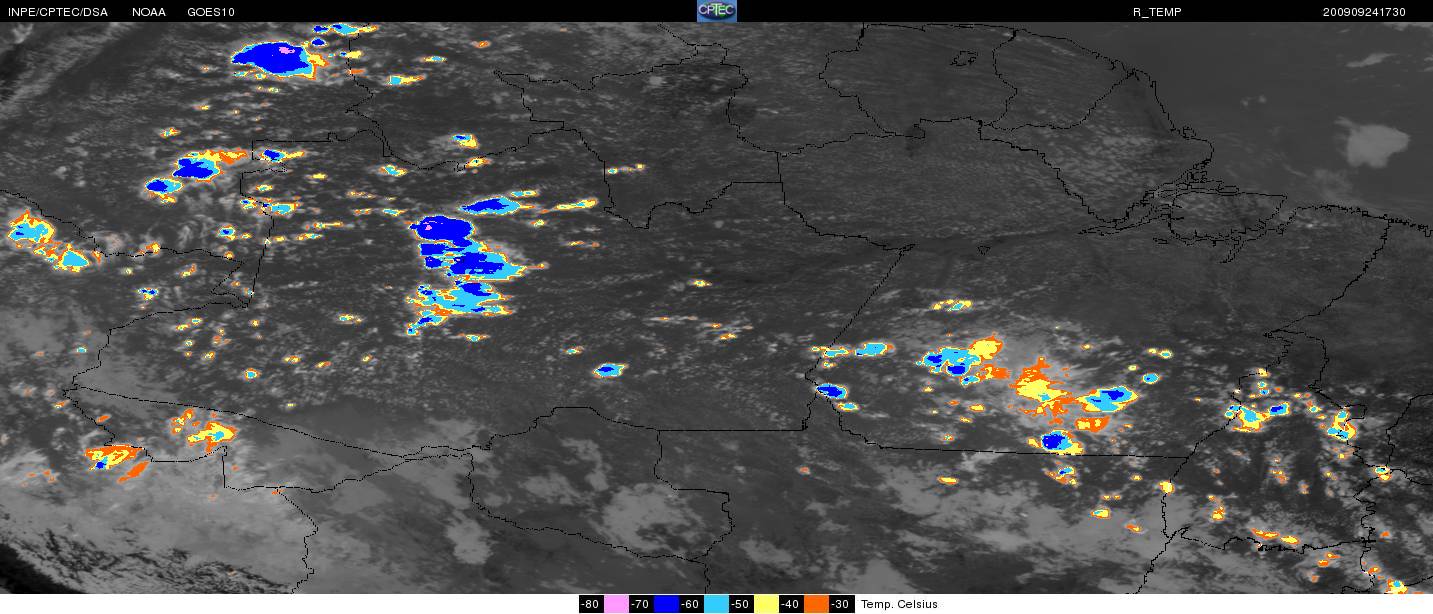This screenshot has width=1433, height=614.
Task: Click the orange legend color swatch
Action: (816, 604)
